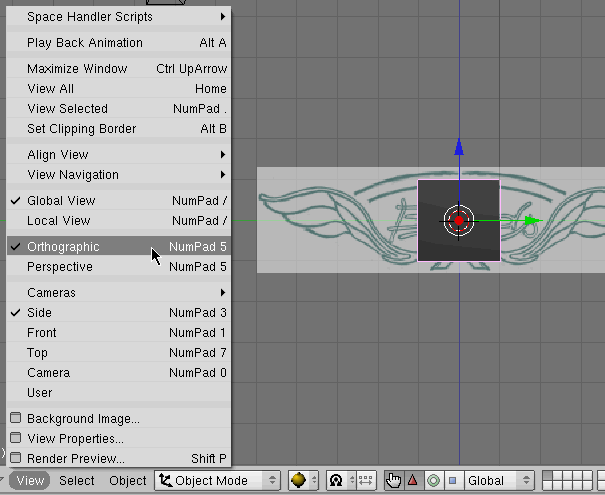The height and width of the screenshot is (495, 605).
Task: Click the blue Z-axis manipulator arrow
Action: tap(459, 148)
